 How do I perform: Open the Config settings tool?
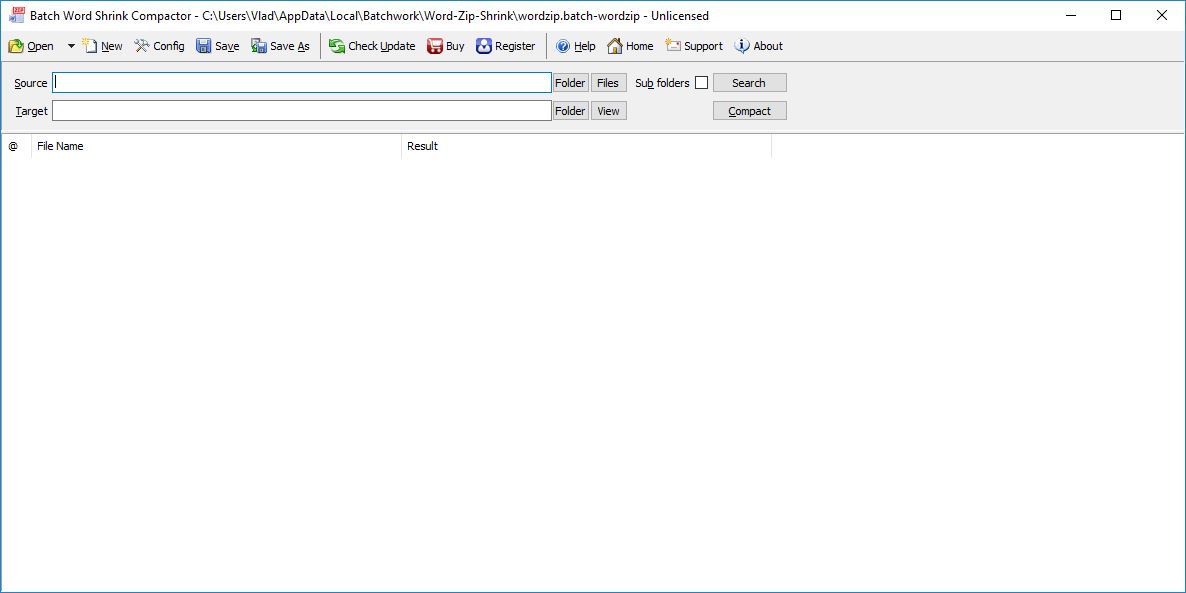coord(160,46)
